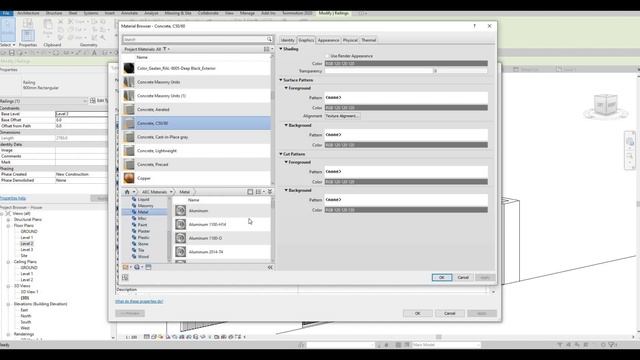The height and width of the screenshot is (360, 640).
Task: Click the search magnifier icon in Material Browser
Action: click(x=269, y=39)
